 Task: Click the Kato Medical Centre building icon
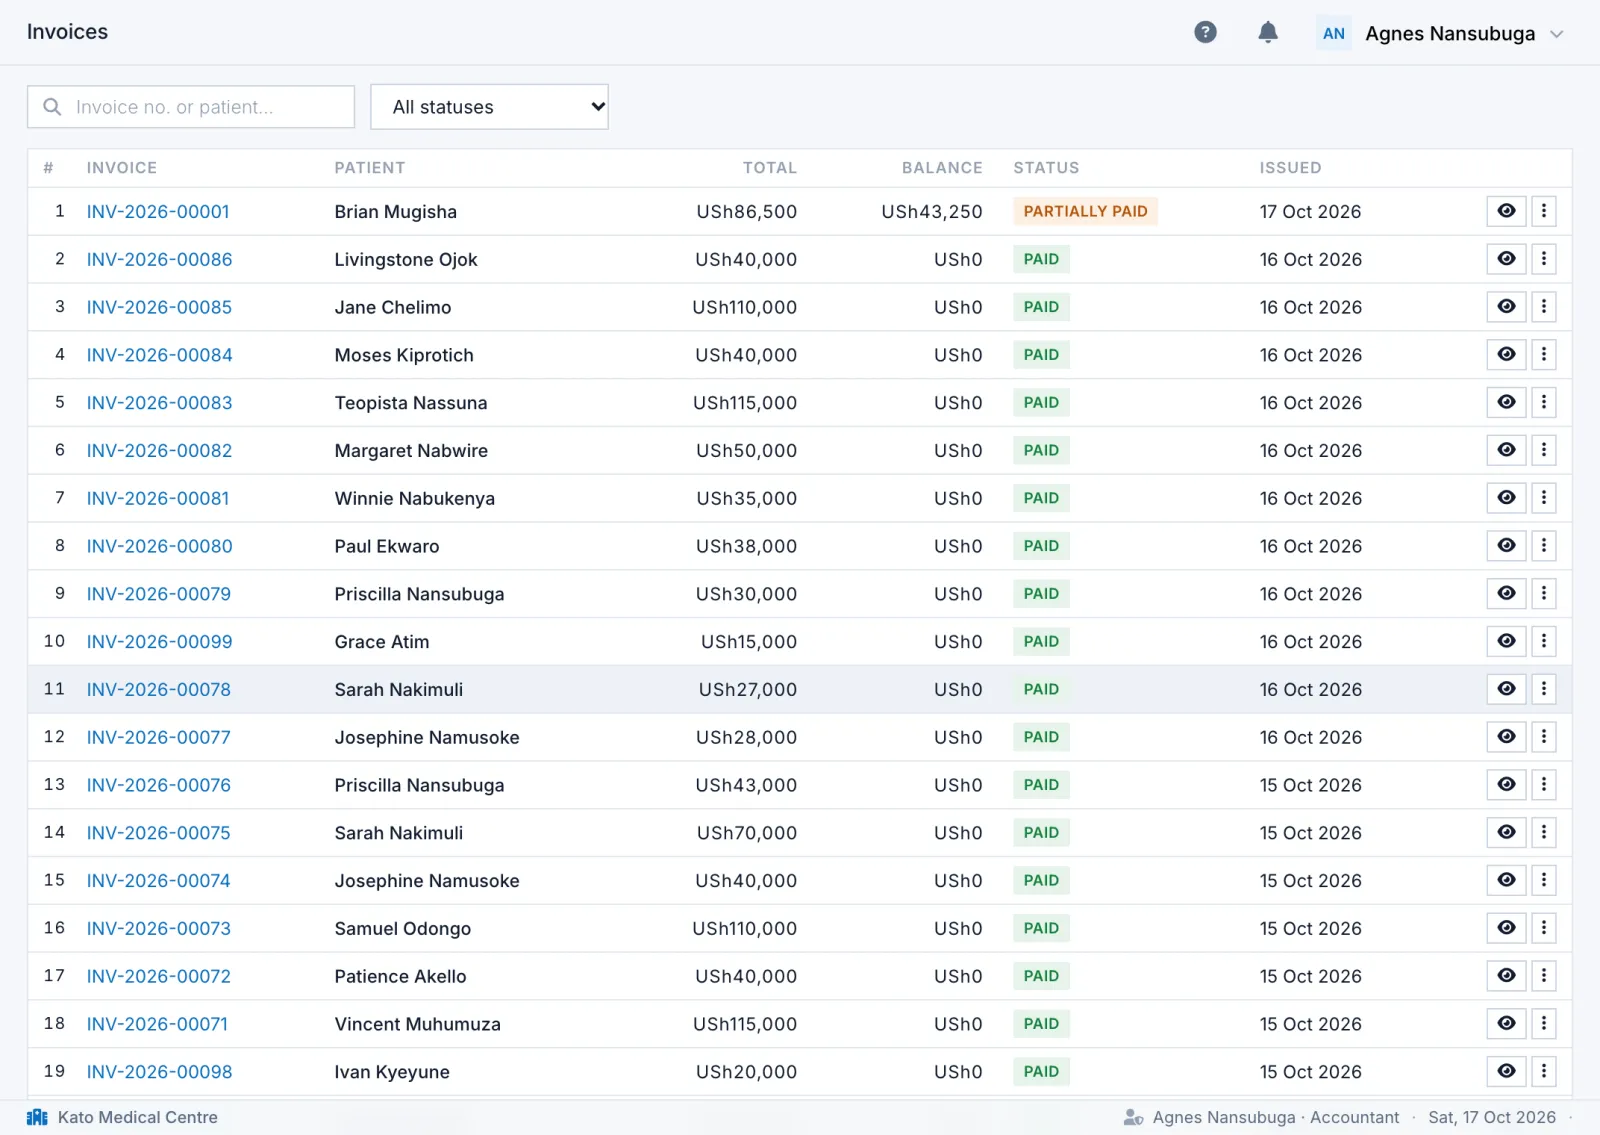click(37, 1117)
